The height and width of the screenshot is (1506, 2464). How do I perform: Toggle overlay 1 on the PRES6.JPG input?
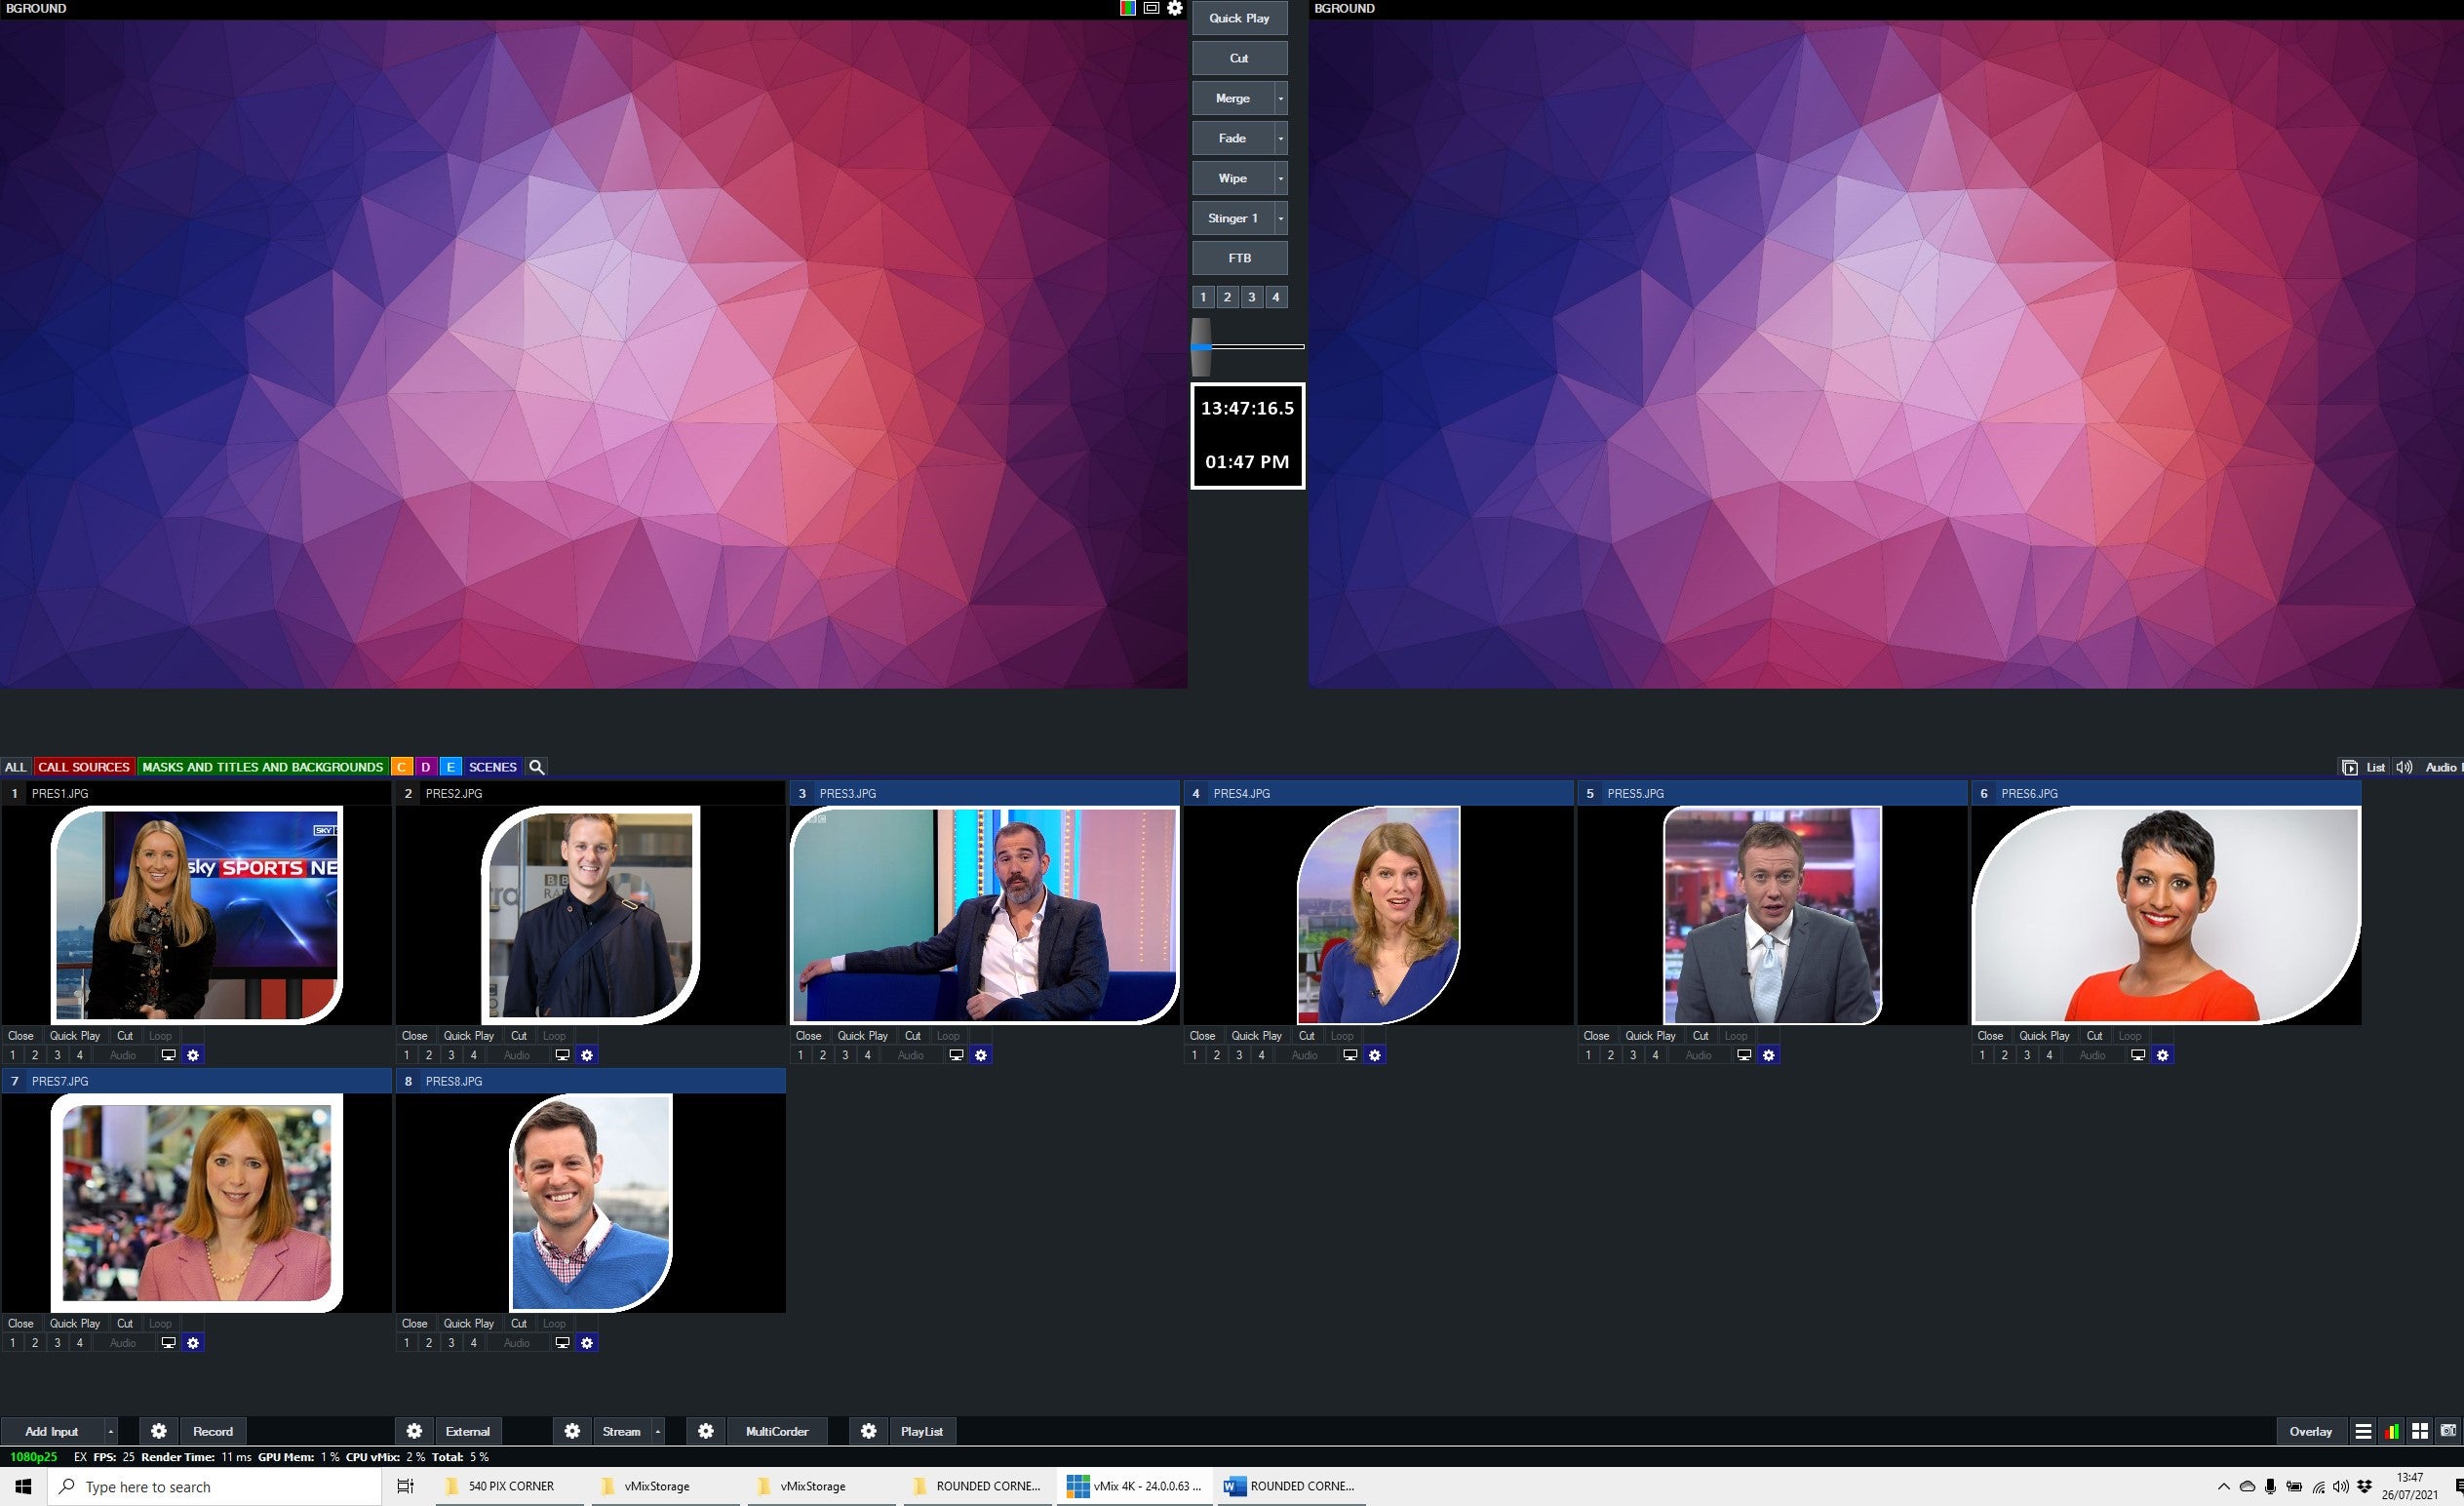click(x=1983, y=1054)
